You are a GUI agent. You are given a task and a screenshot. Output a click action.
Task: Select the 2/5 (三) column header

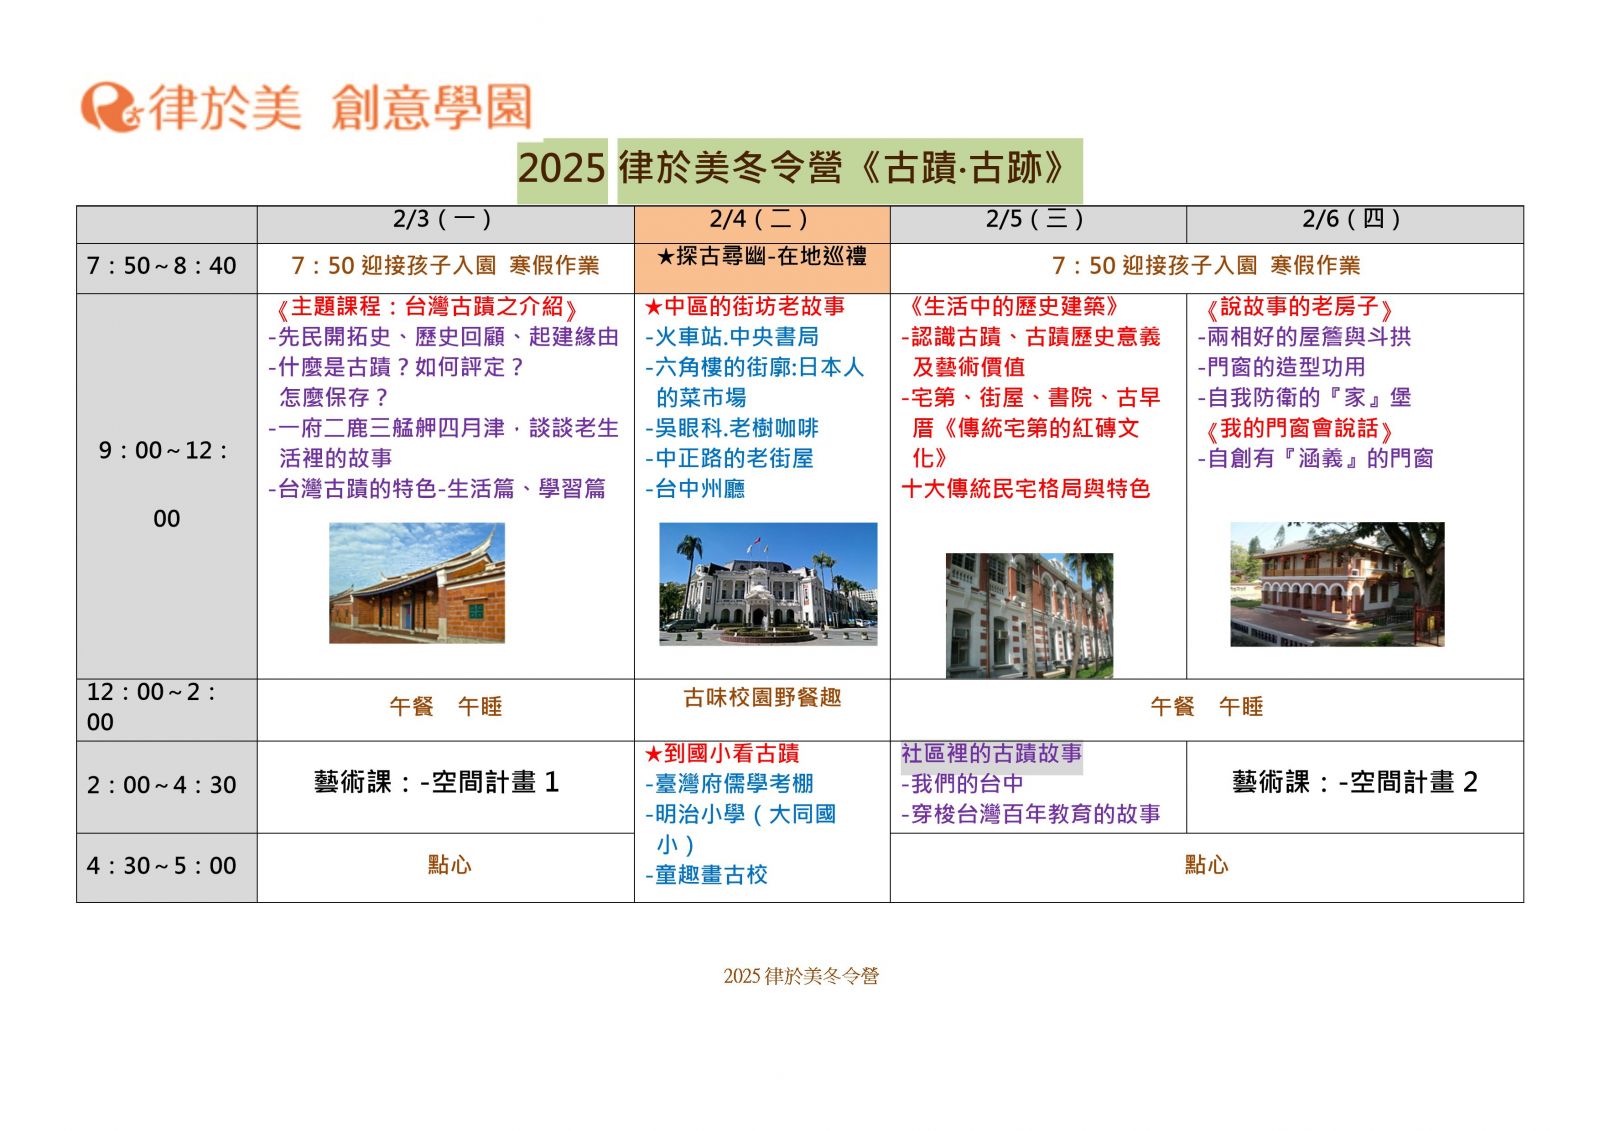[x=1036, y=220]
